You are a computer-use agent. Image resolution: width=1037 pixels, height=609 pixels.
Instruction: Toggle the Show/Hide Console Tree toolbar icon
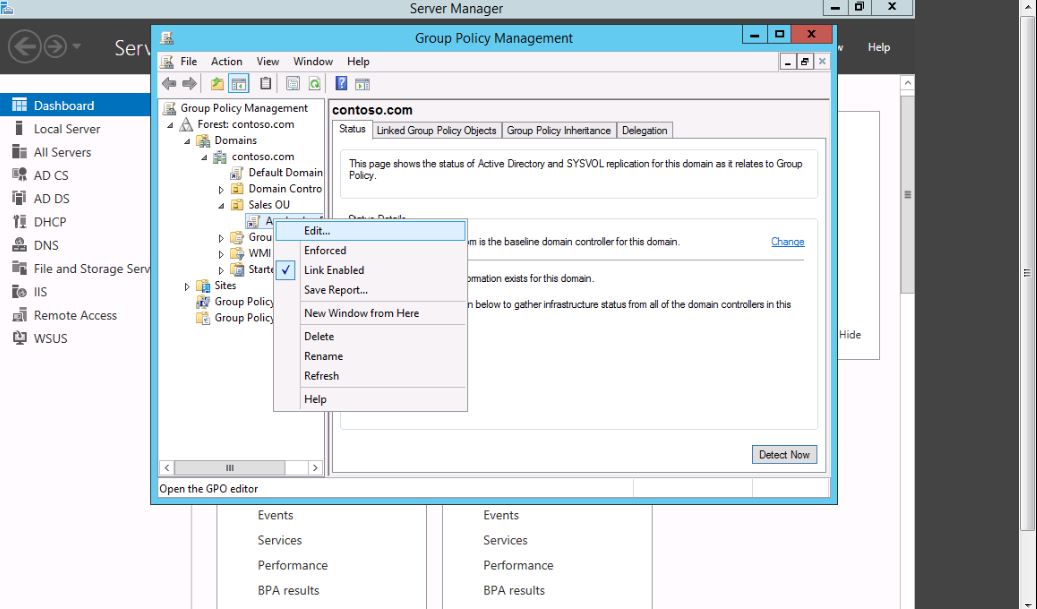point(239,83)
